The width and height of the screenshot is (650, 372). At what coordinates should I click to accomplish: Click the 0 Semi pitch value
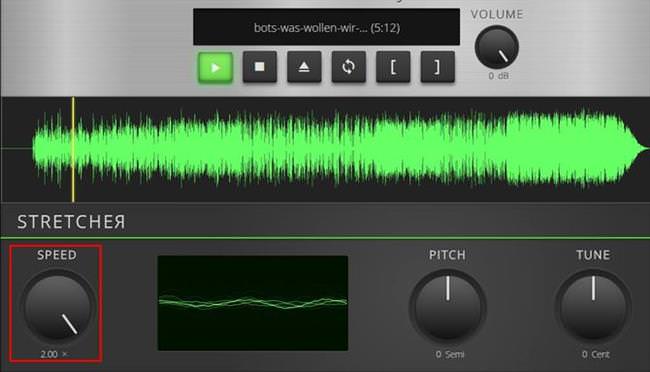[x=450, y=354]
